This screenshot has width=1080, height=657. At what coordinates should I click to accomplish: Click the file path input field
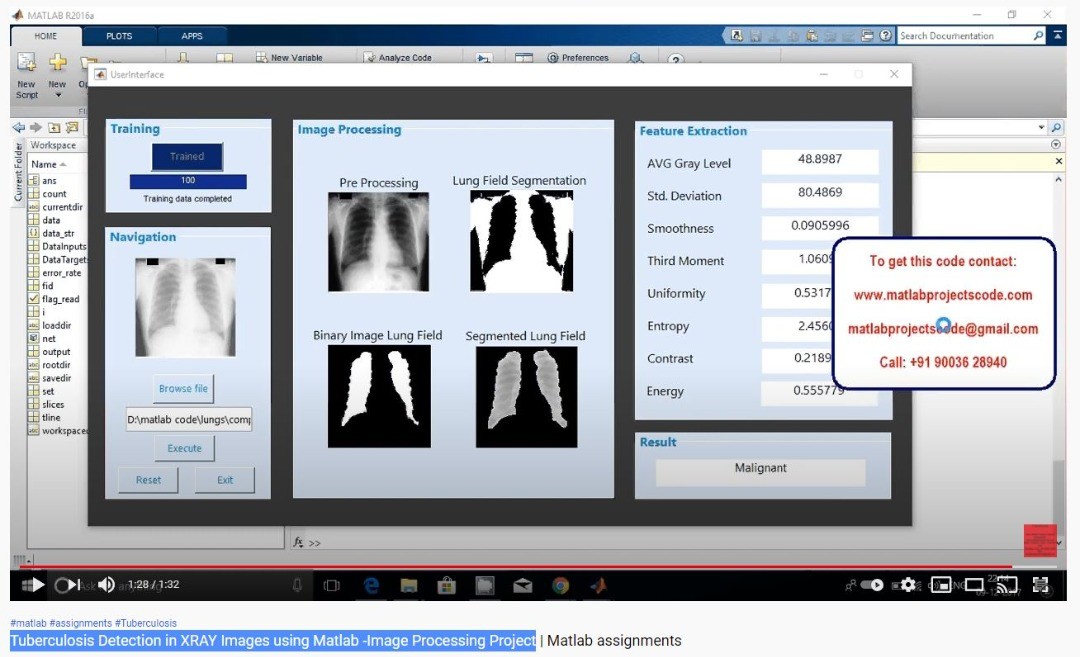(189, 419)
